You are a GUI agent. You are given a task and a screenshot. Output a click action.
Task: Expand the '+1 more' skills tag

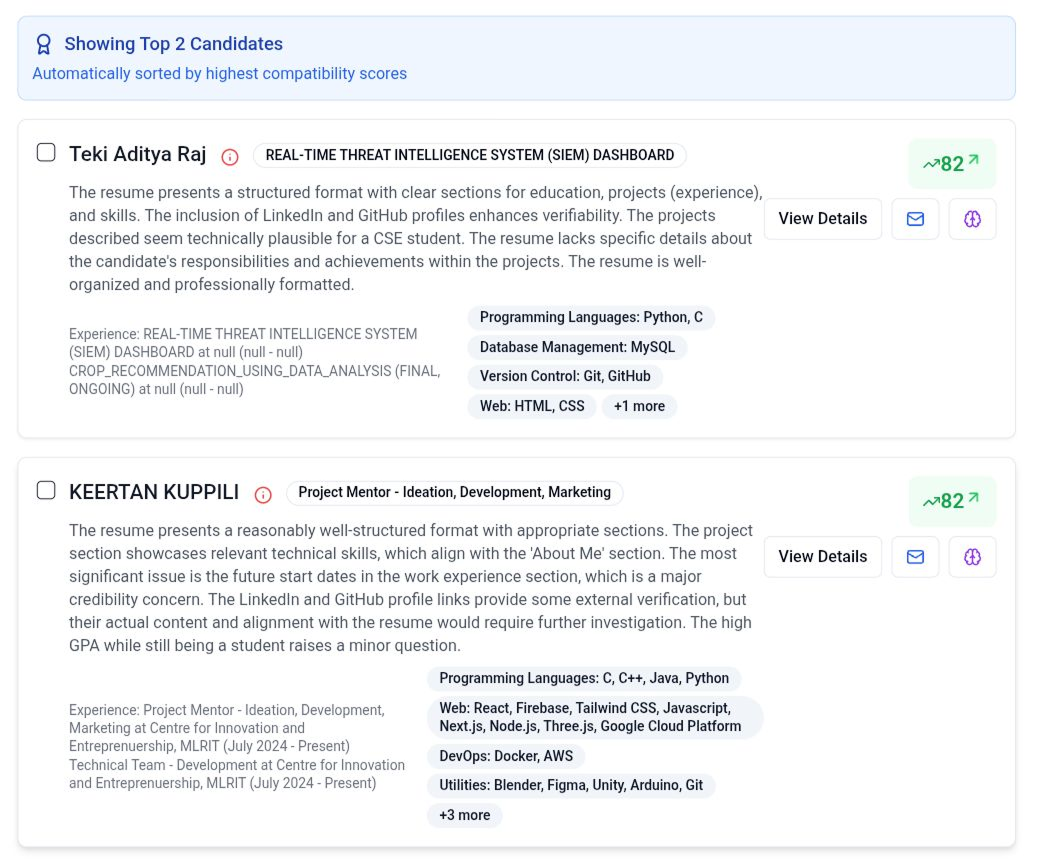point(639,406)
